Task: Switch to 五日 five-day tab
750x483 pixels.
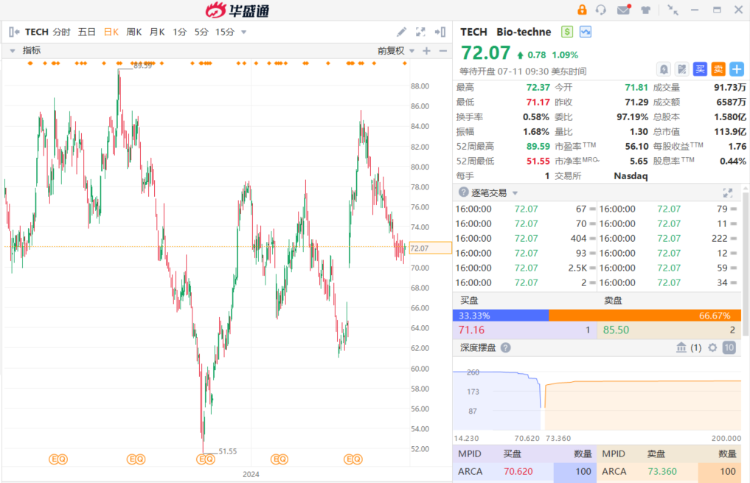Action: click(87, 32)
